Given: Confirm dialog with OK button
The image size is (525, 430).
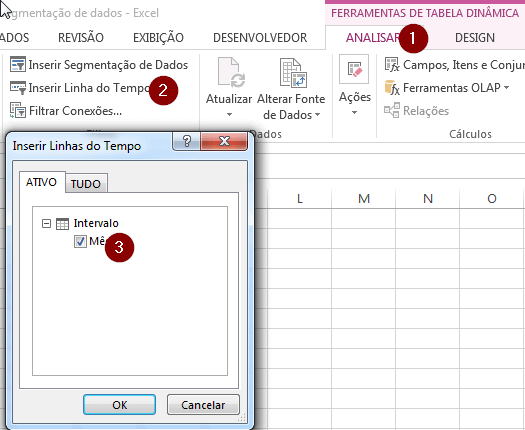Looking at the screenshot, I should (120, 405).
